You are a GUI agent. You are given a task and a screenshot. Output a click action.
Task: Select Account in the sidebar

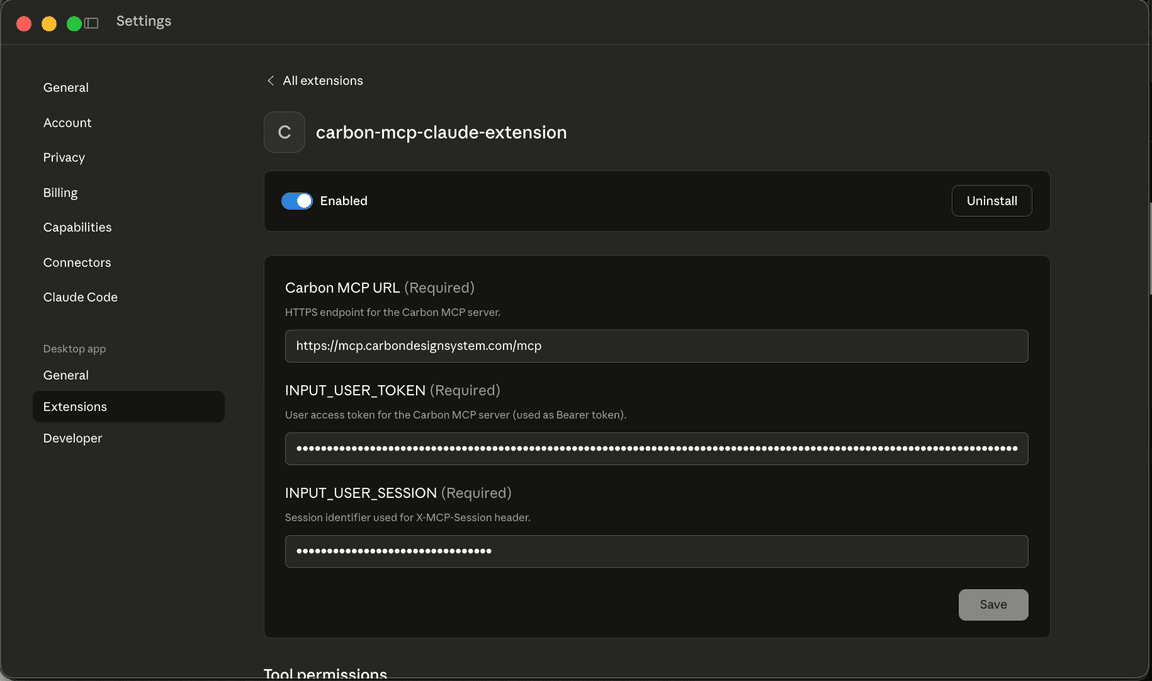[67, 122]
